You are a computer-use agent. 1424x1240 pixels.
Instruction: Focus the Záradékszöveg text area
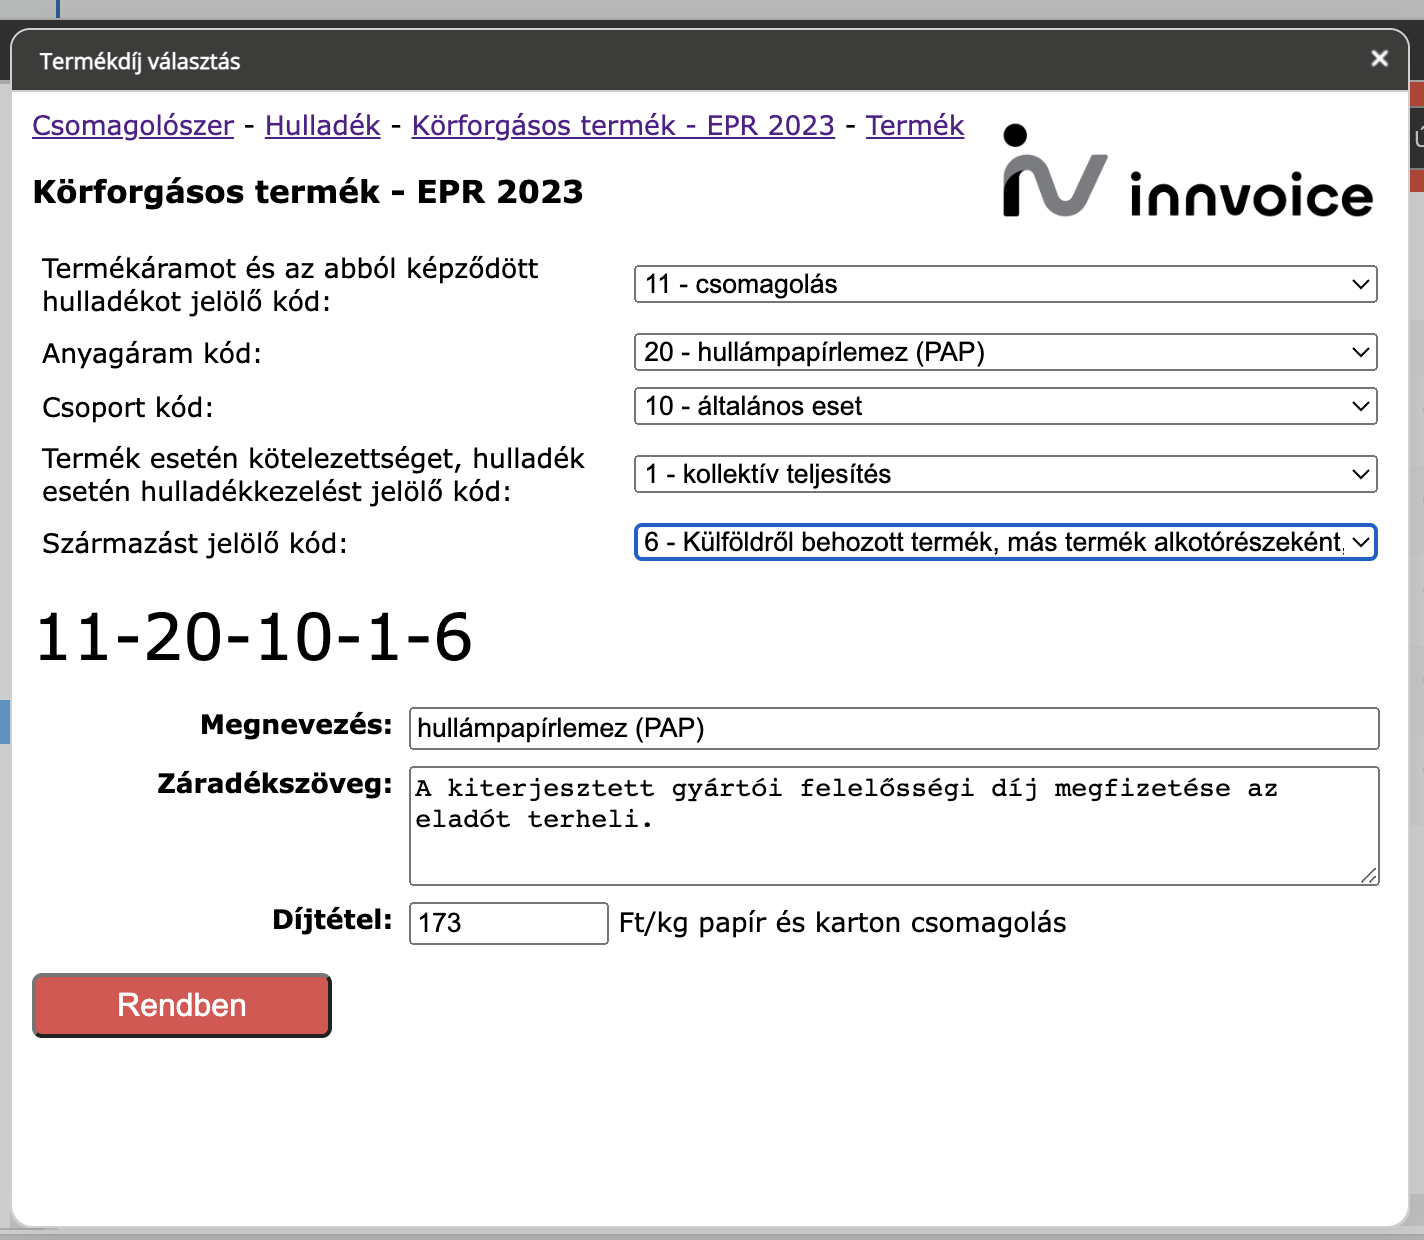click(894, 826)
